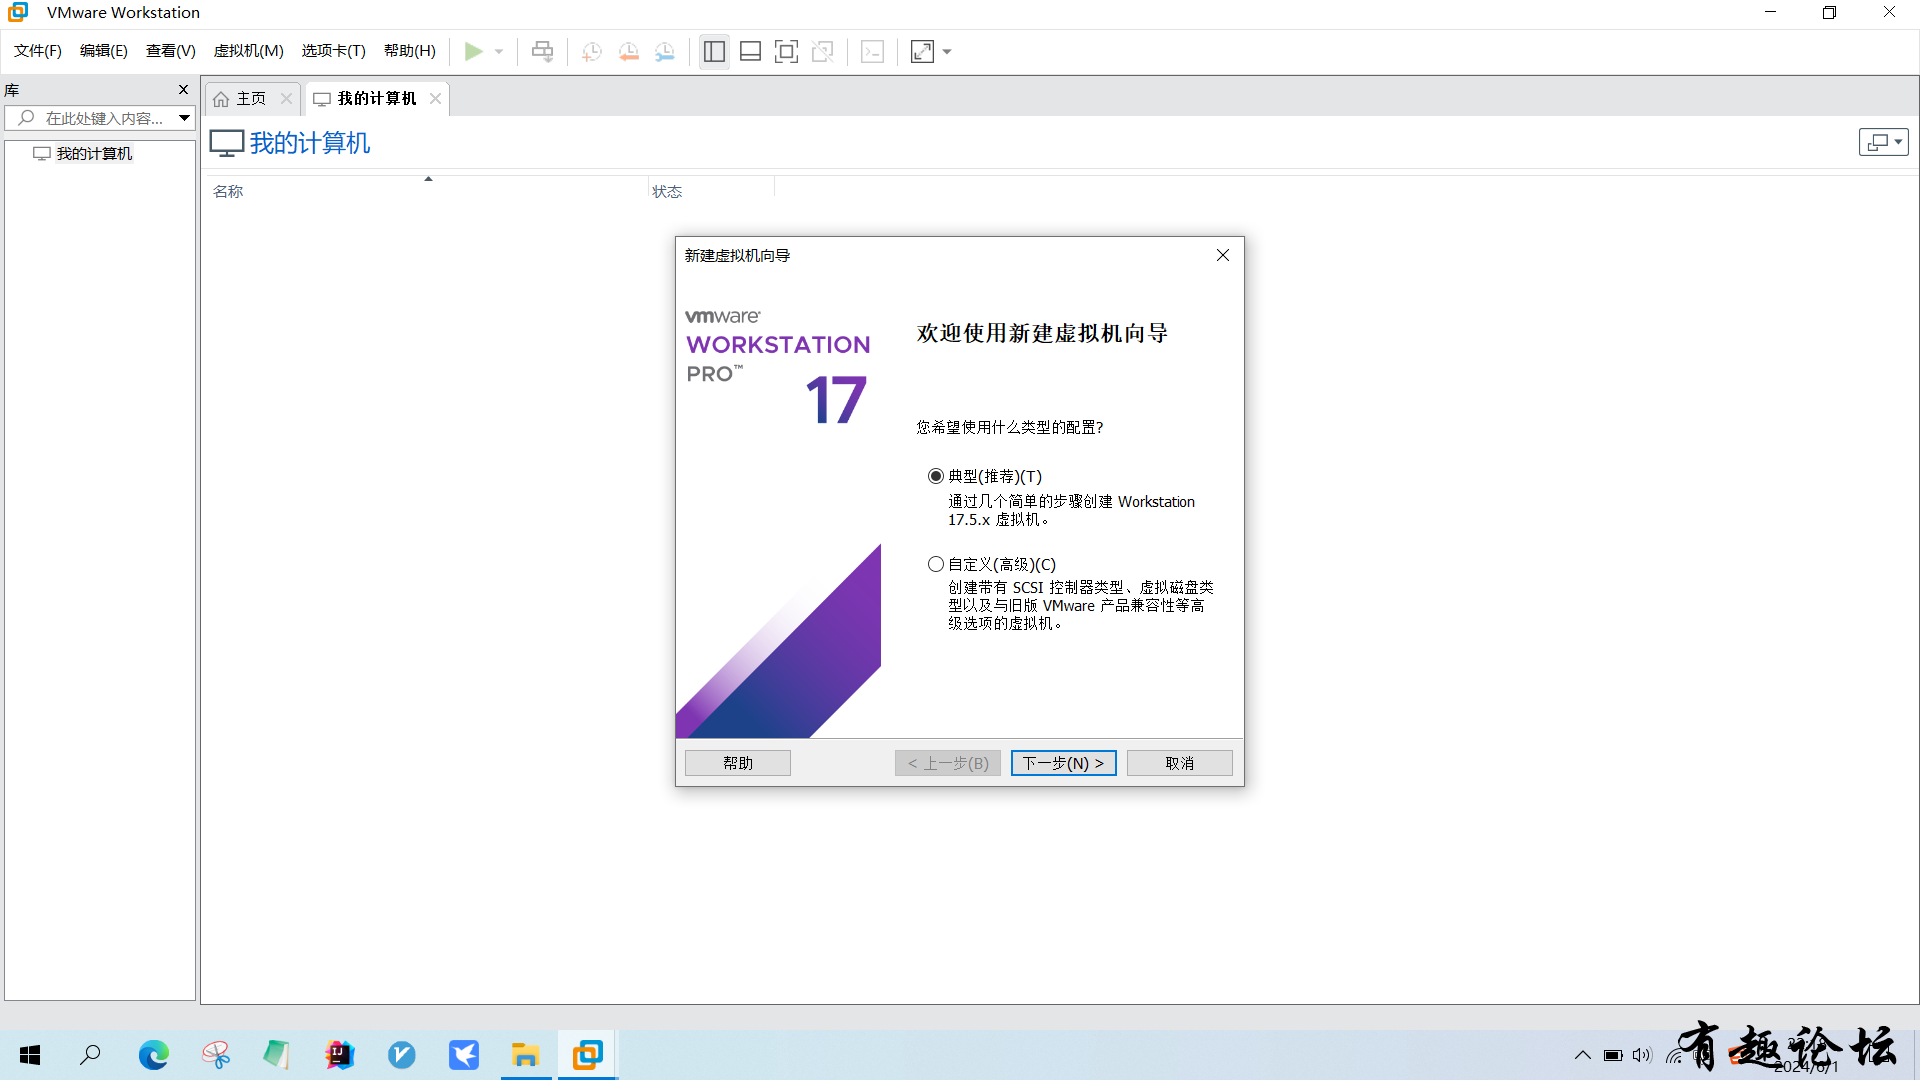
Task: Show hidden system tray icons
Action: click(1583, 1055)
